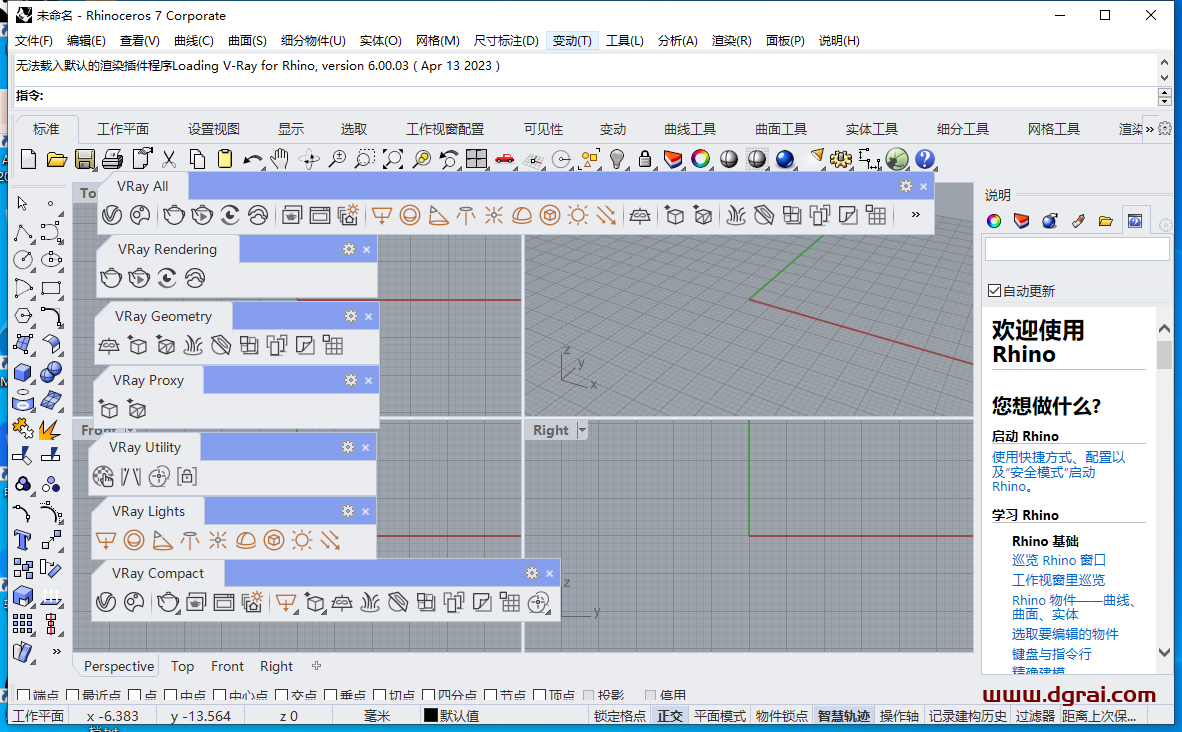Click the sphere light icon in VRay Lights
Viewport: 1182px width, 732px height.
[134, 540]
